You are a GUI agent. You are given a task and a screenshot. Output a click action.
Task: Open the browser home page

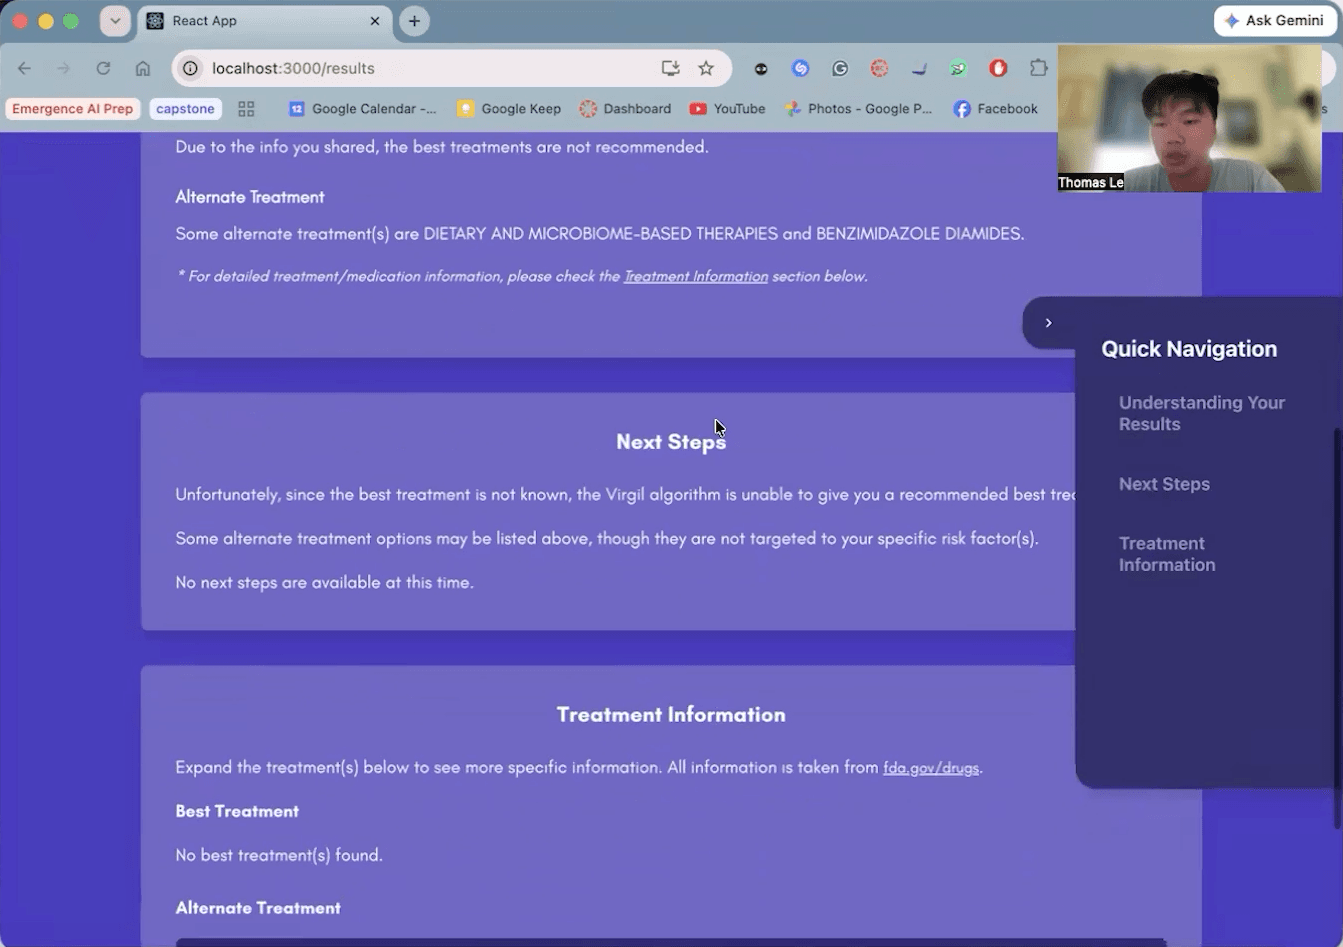point(143,68)
